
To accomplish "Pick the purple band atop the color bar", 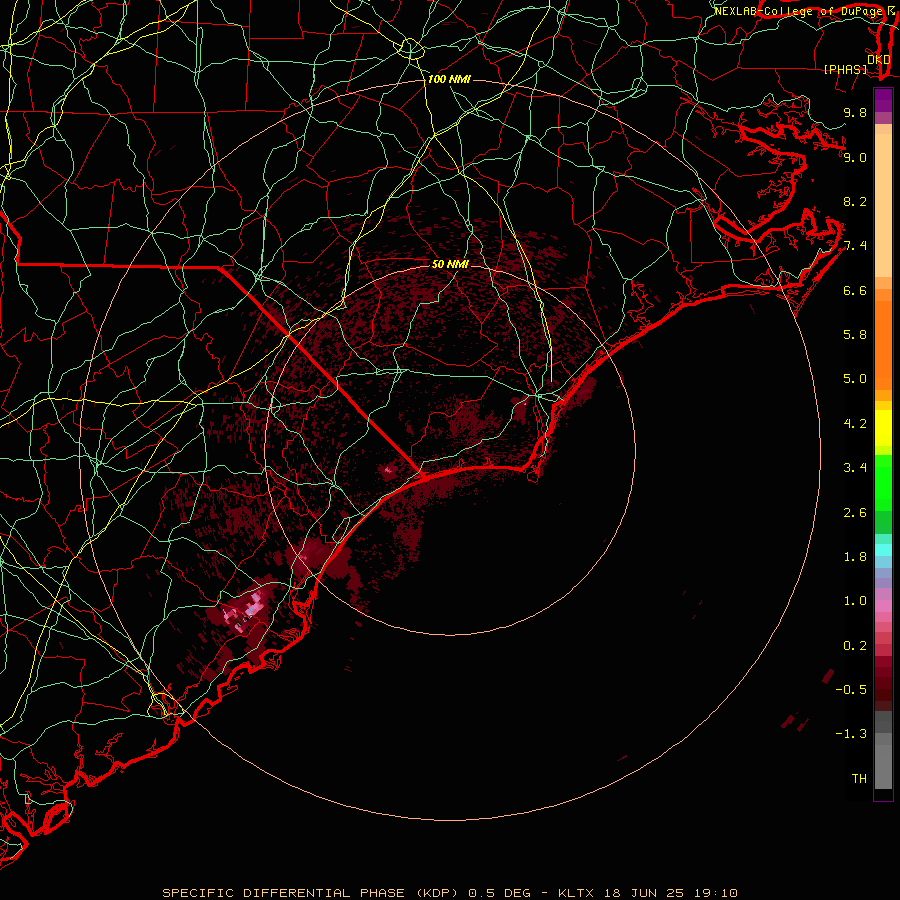I will (x=883, y=100).
